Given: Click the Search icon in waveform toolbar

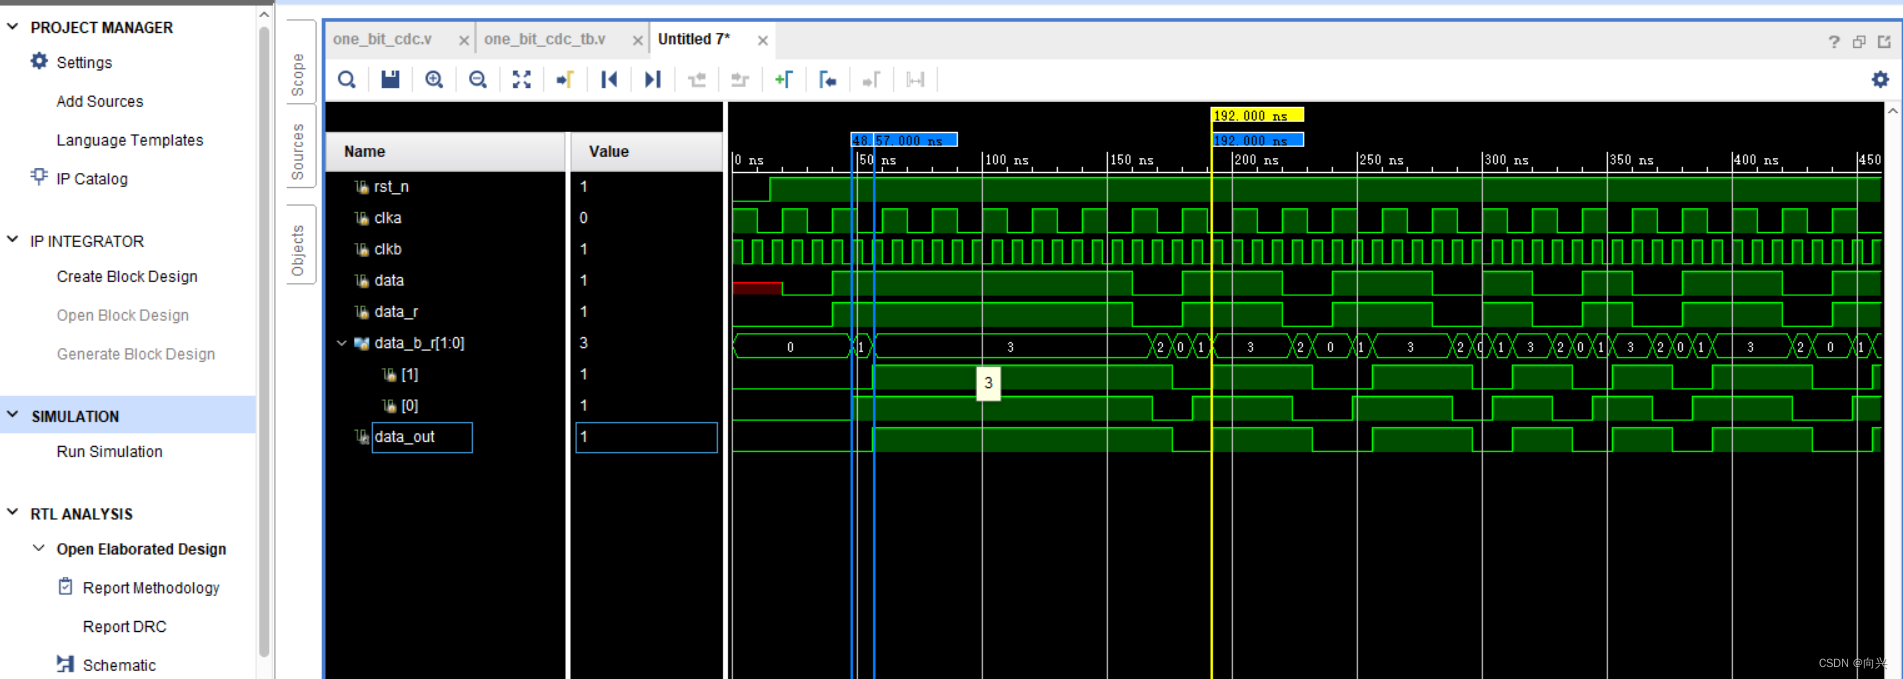Looking at the screenshot, I should (x=347, y=79).
